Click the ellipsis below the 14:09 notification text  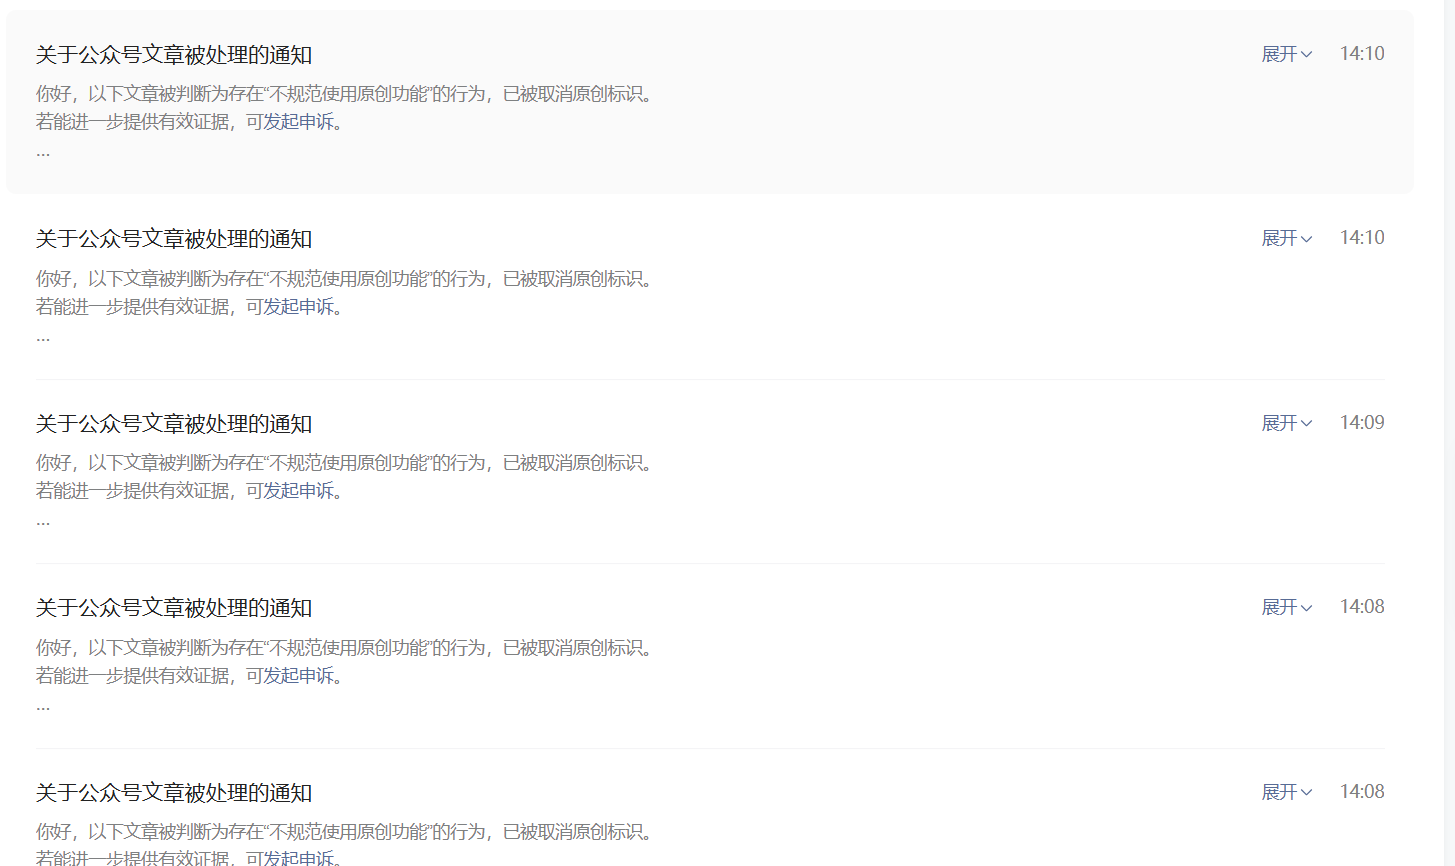coord(43,522)
